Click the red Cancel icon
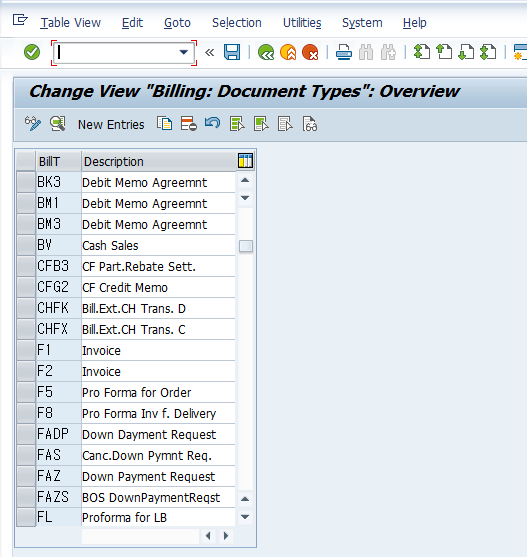The height and width of the screenshot is (557, 527). point(310,52)
